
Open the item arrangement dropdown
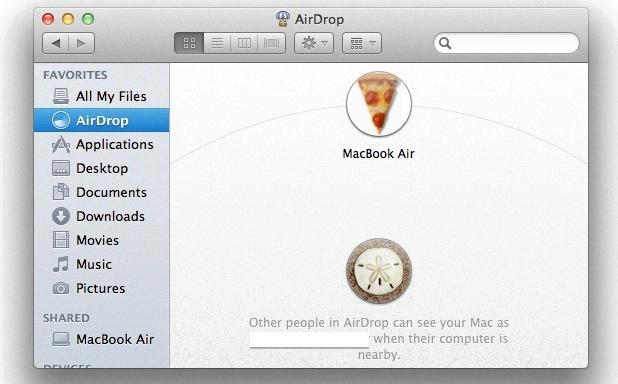point(362,43)
